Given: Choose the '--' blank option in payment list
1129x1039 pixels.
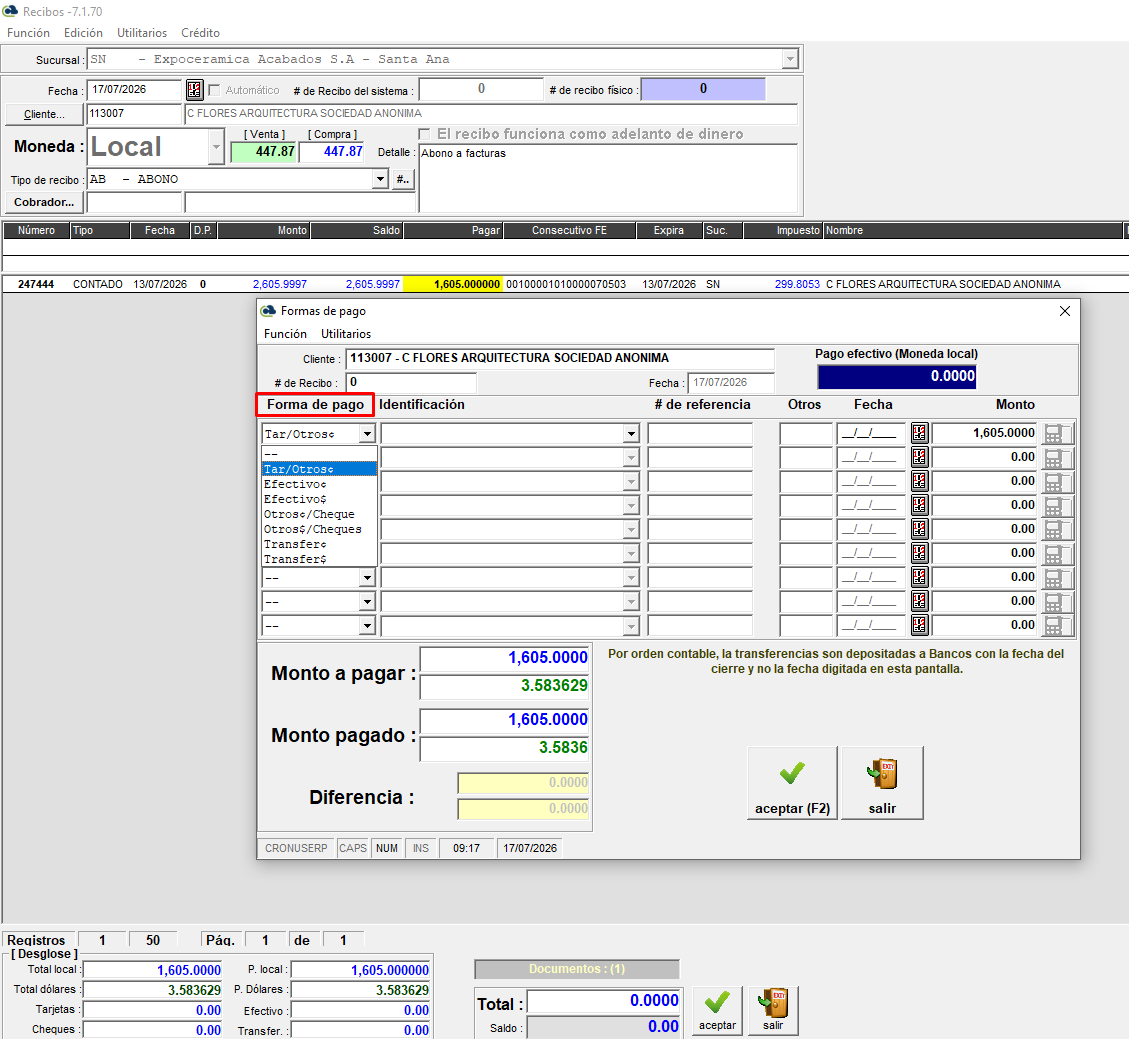Looking at the screenshot, I should pos(319,454).
